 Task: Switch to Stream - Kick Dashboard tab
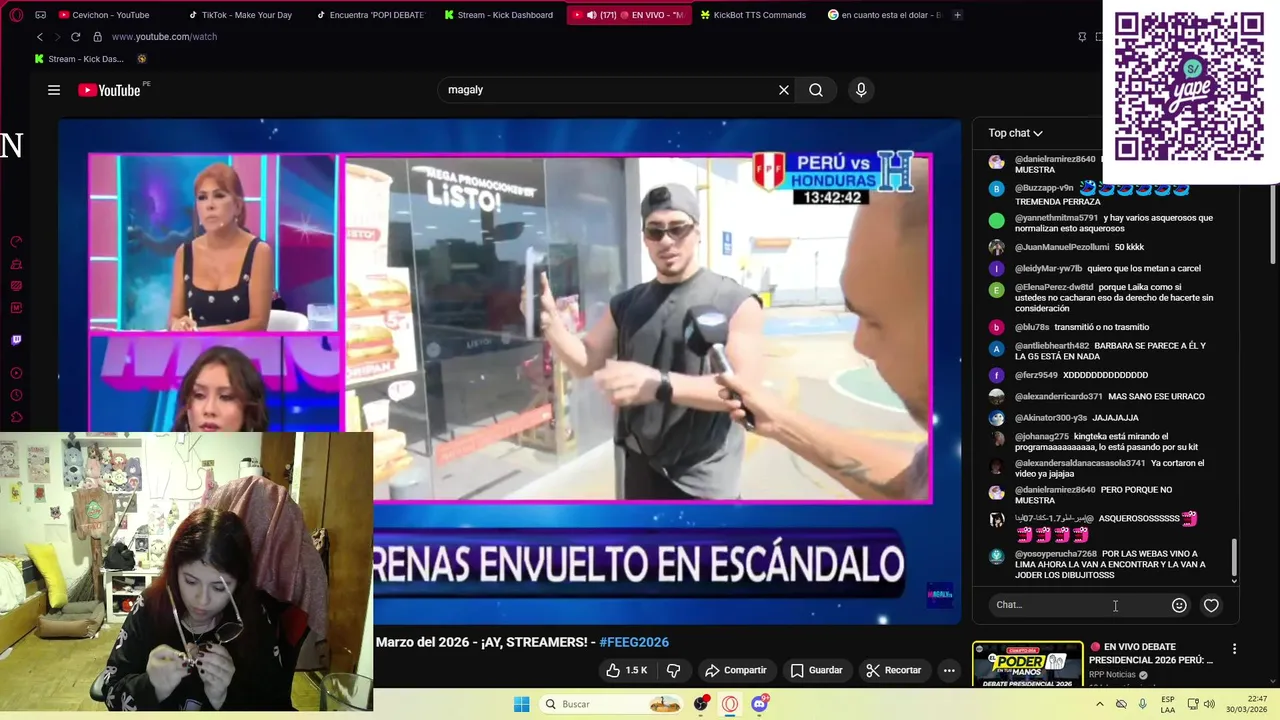503,15
